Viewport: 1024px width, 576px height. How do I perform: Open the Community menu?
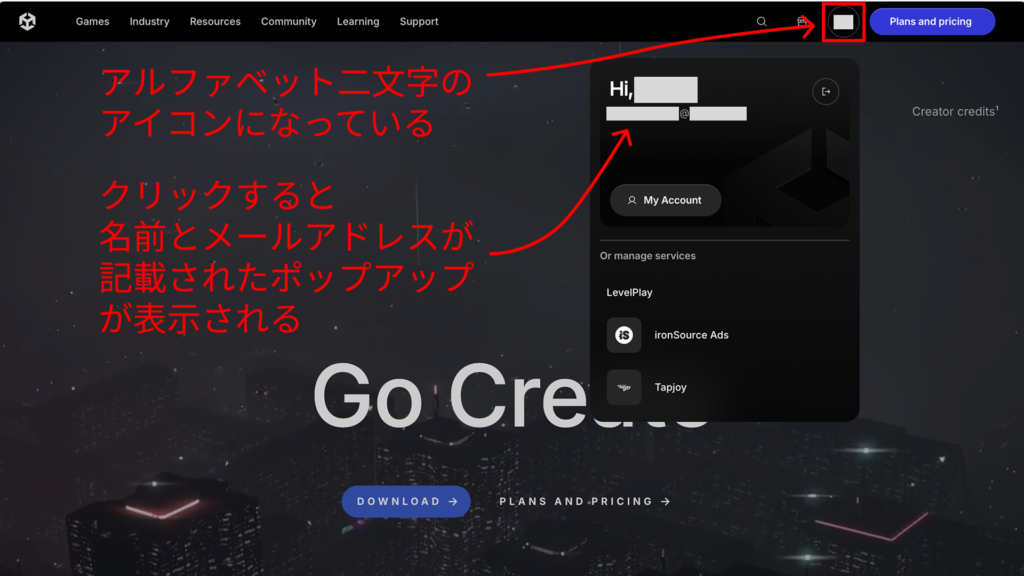(x=288, y=21)
